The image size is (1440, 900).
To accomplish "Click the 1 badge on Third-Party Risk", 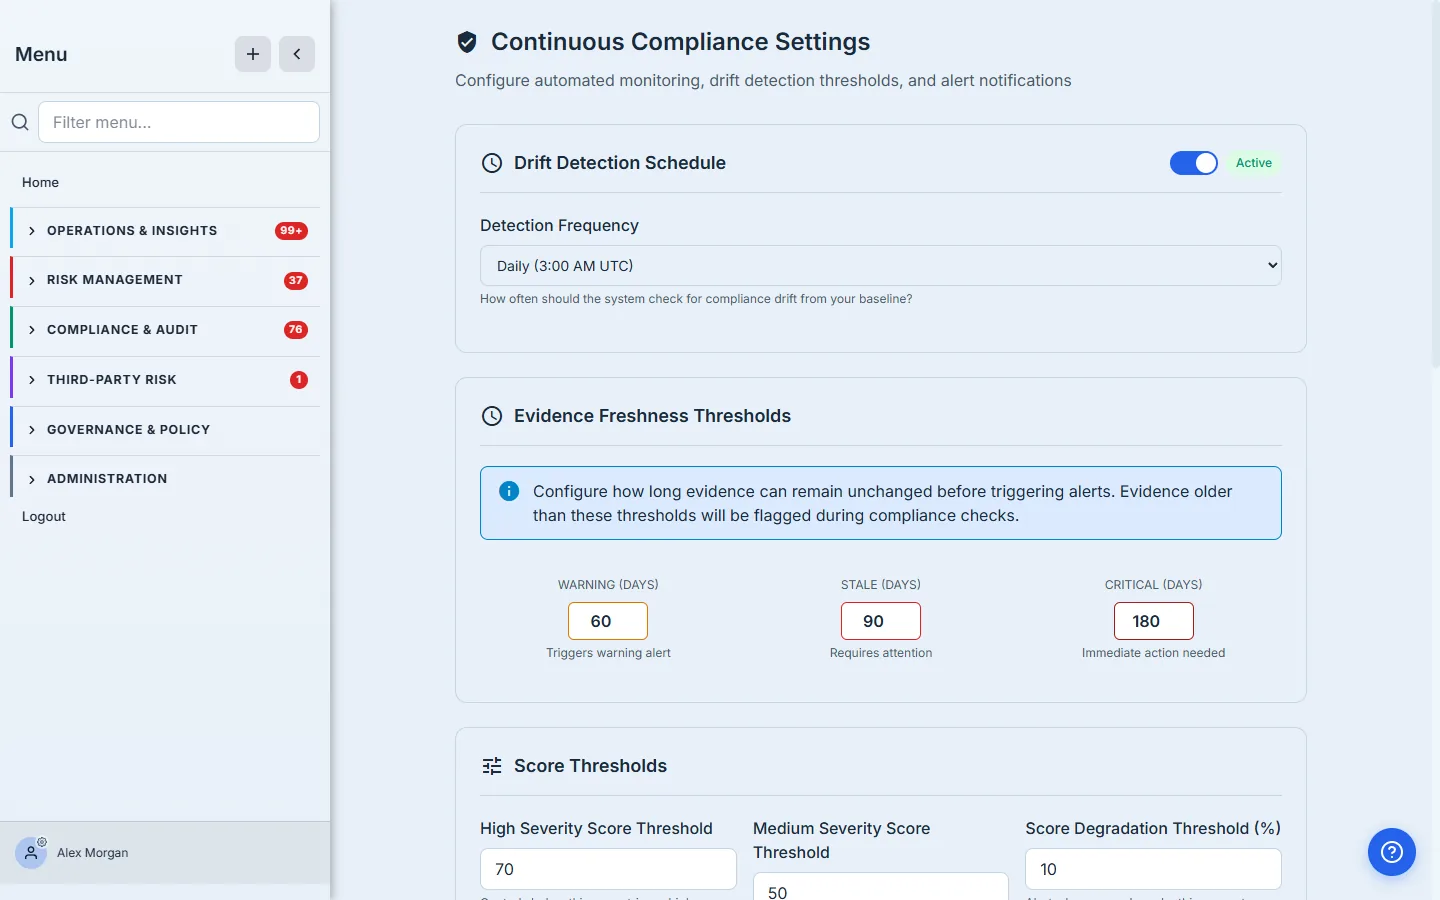I will coord(299,380).
